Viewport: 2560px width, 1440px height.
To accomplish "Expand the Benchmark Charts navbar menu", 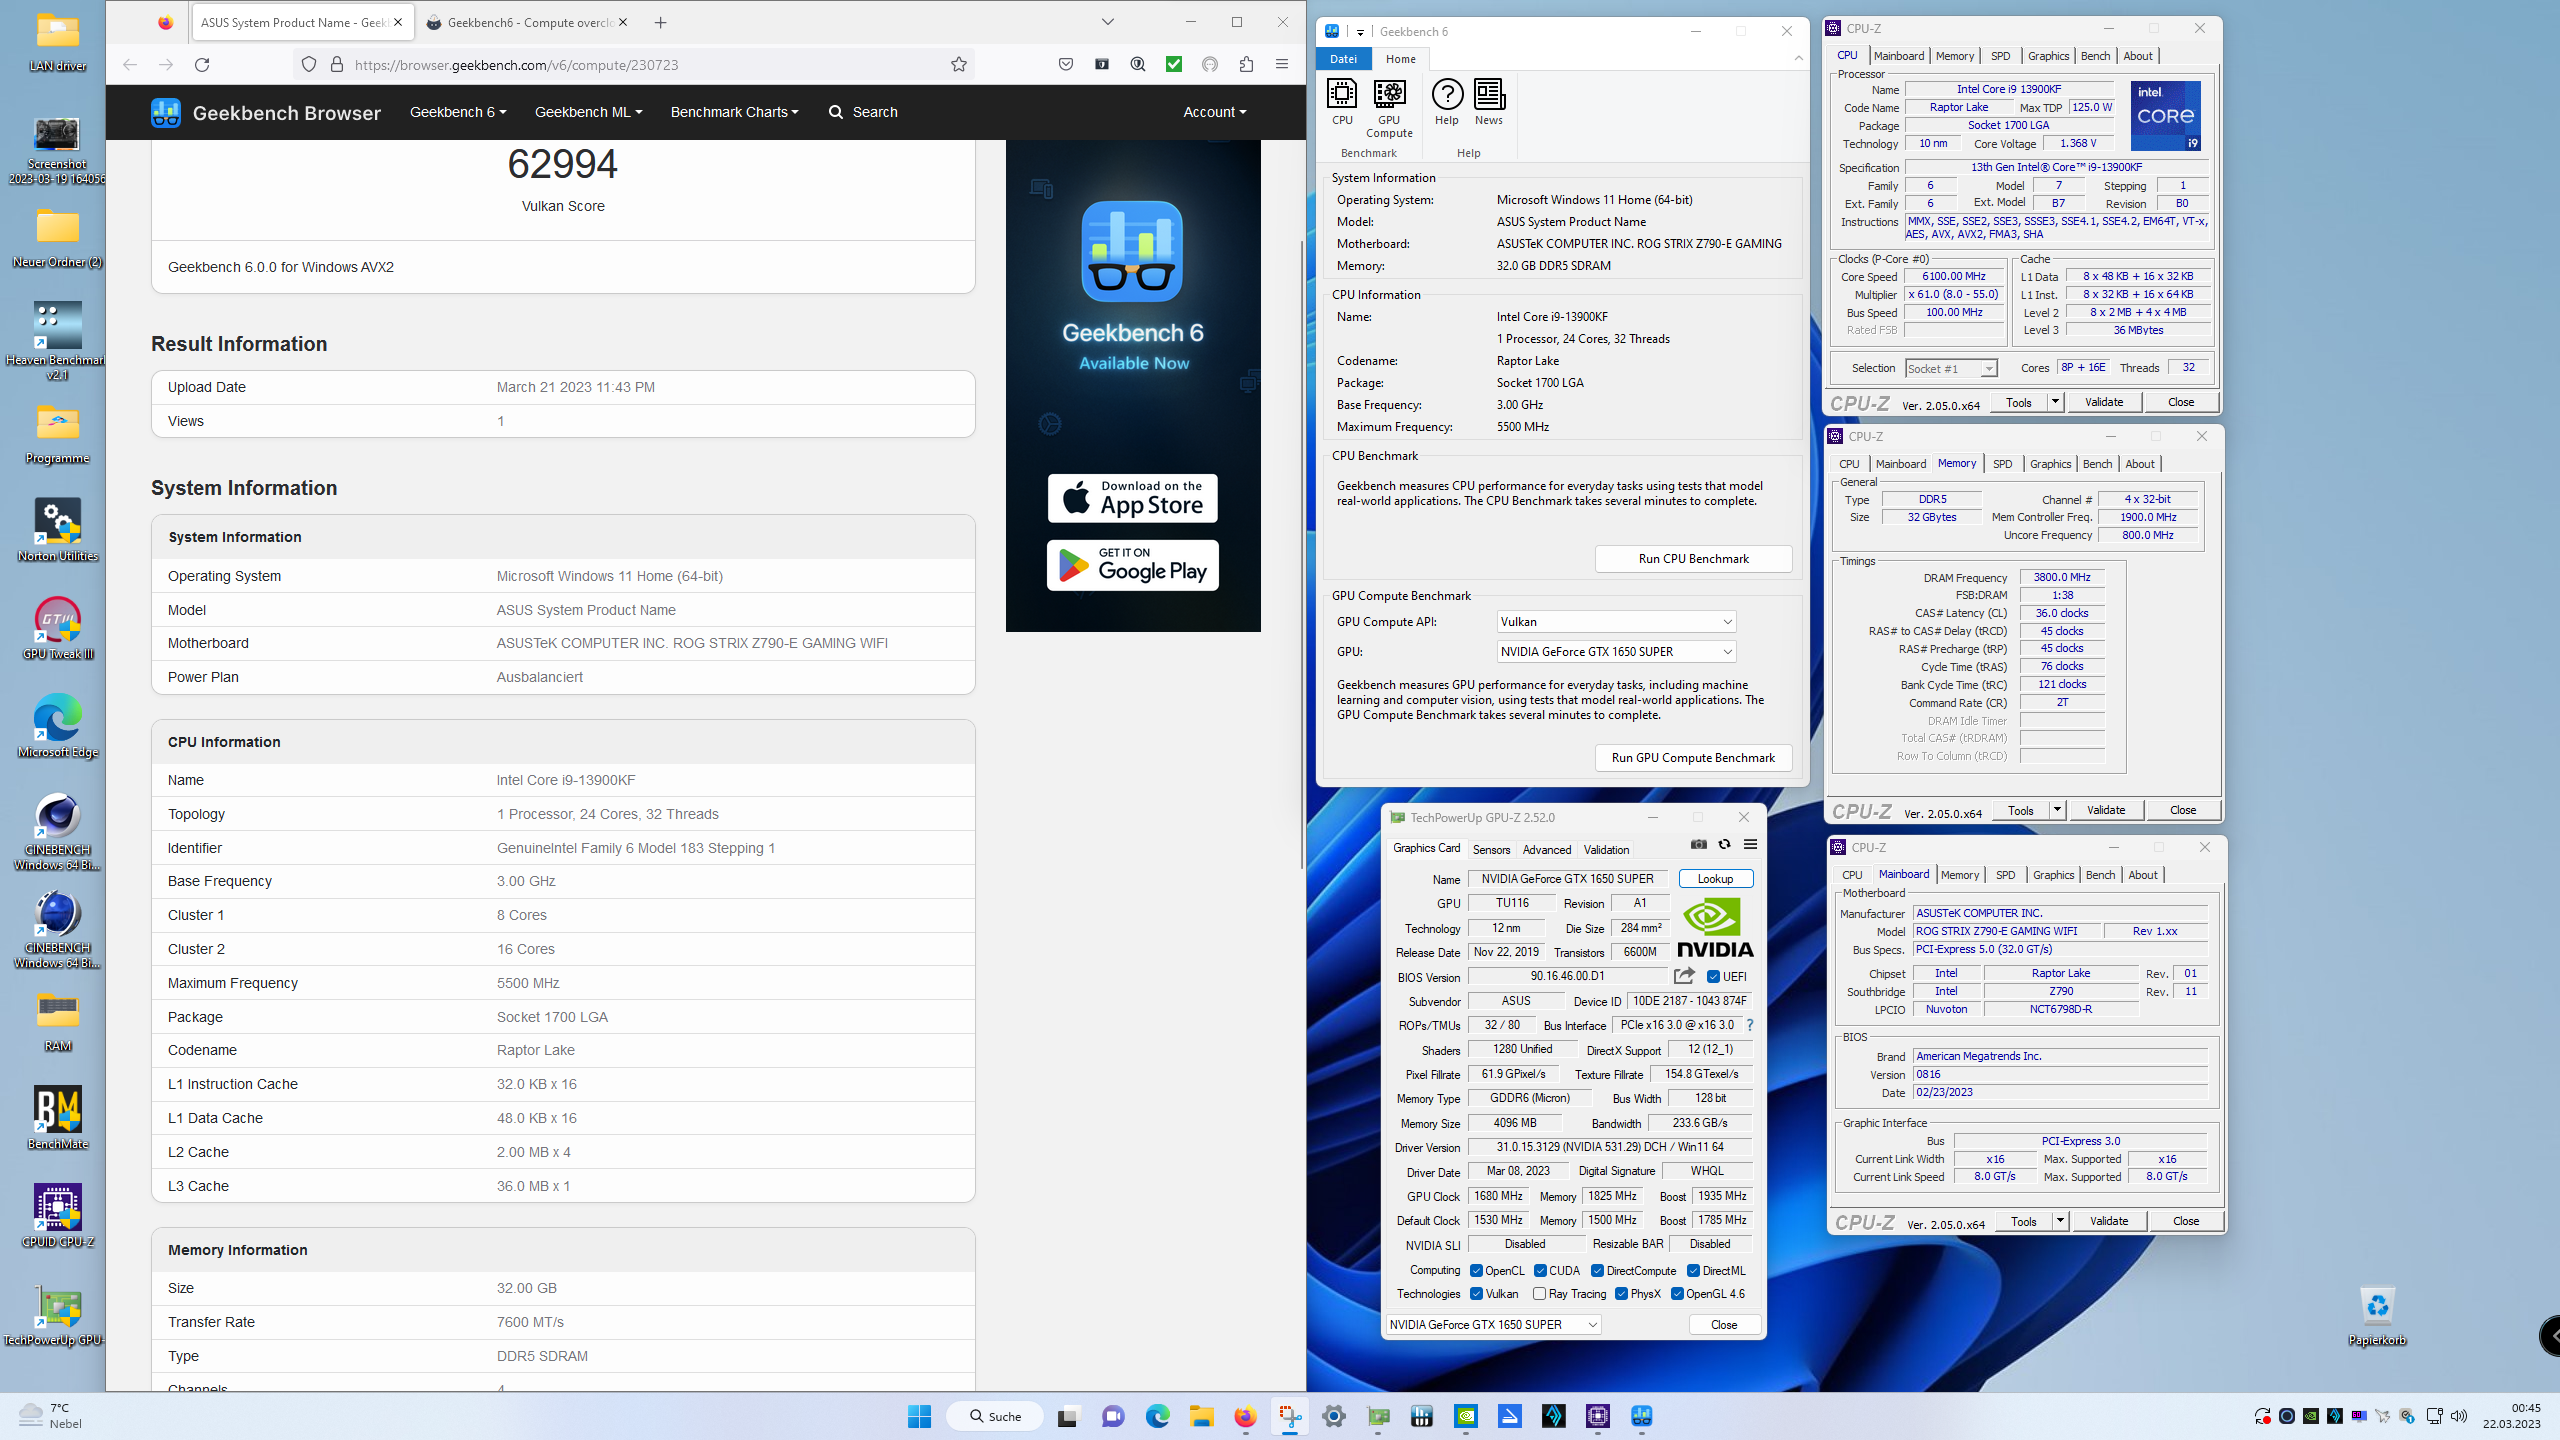I will (734, 112).
